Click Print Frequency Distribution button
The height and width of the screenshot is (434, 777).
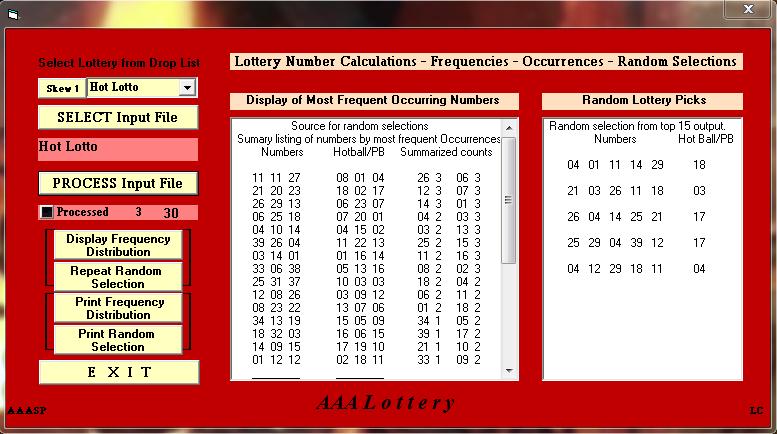tap(118, 308)
